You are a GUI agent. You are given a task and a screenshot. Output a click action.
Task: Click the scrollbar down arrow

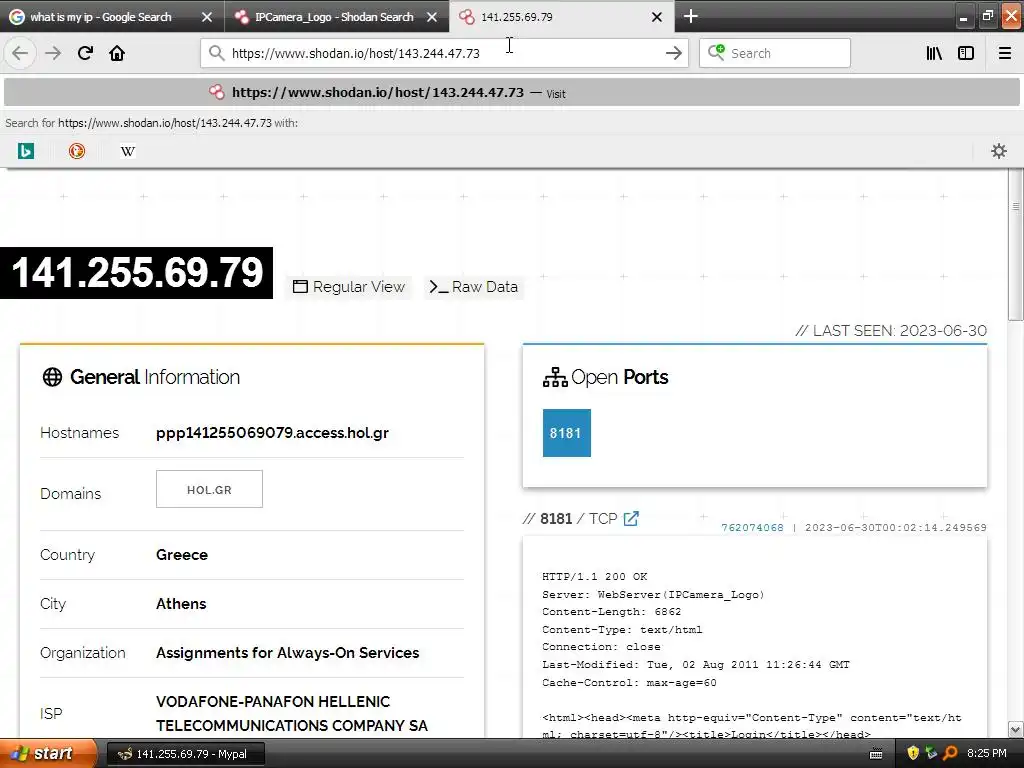coord(1016,729)
